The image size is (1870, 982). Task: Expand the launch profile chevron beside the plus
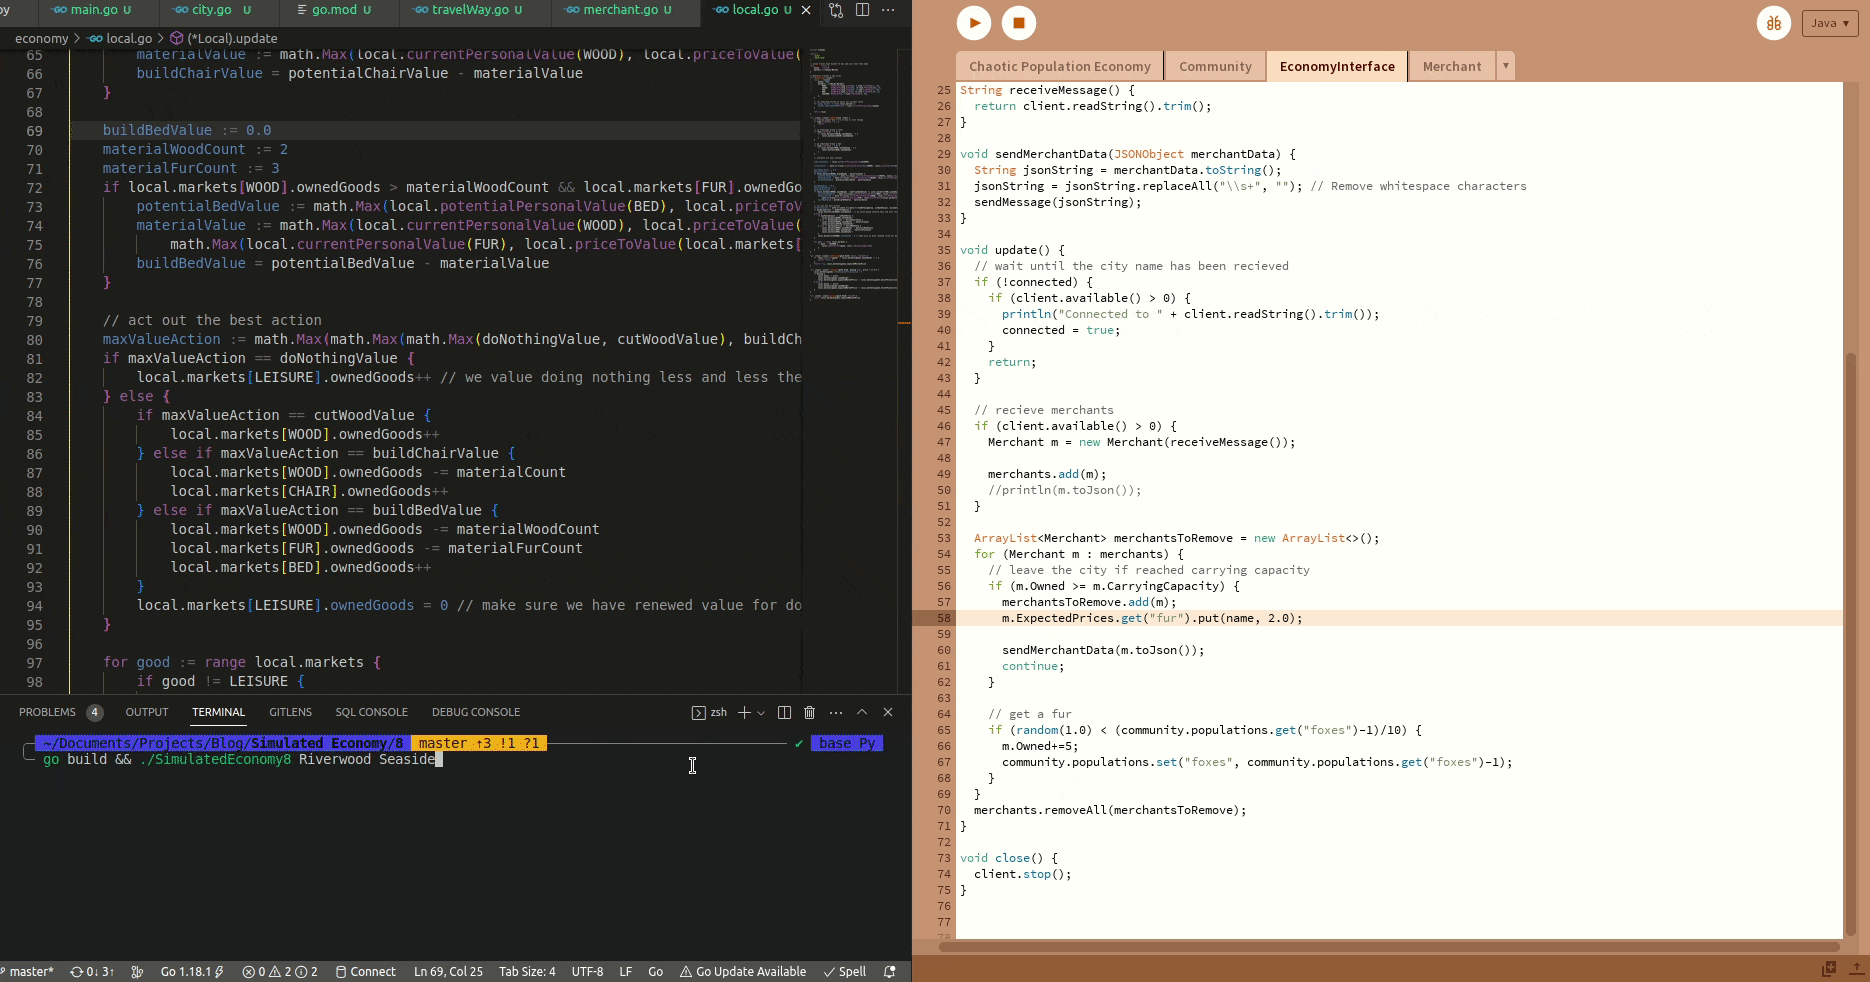(761, 713)
